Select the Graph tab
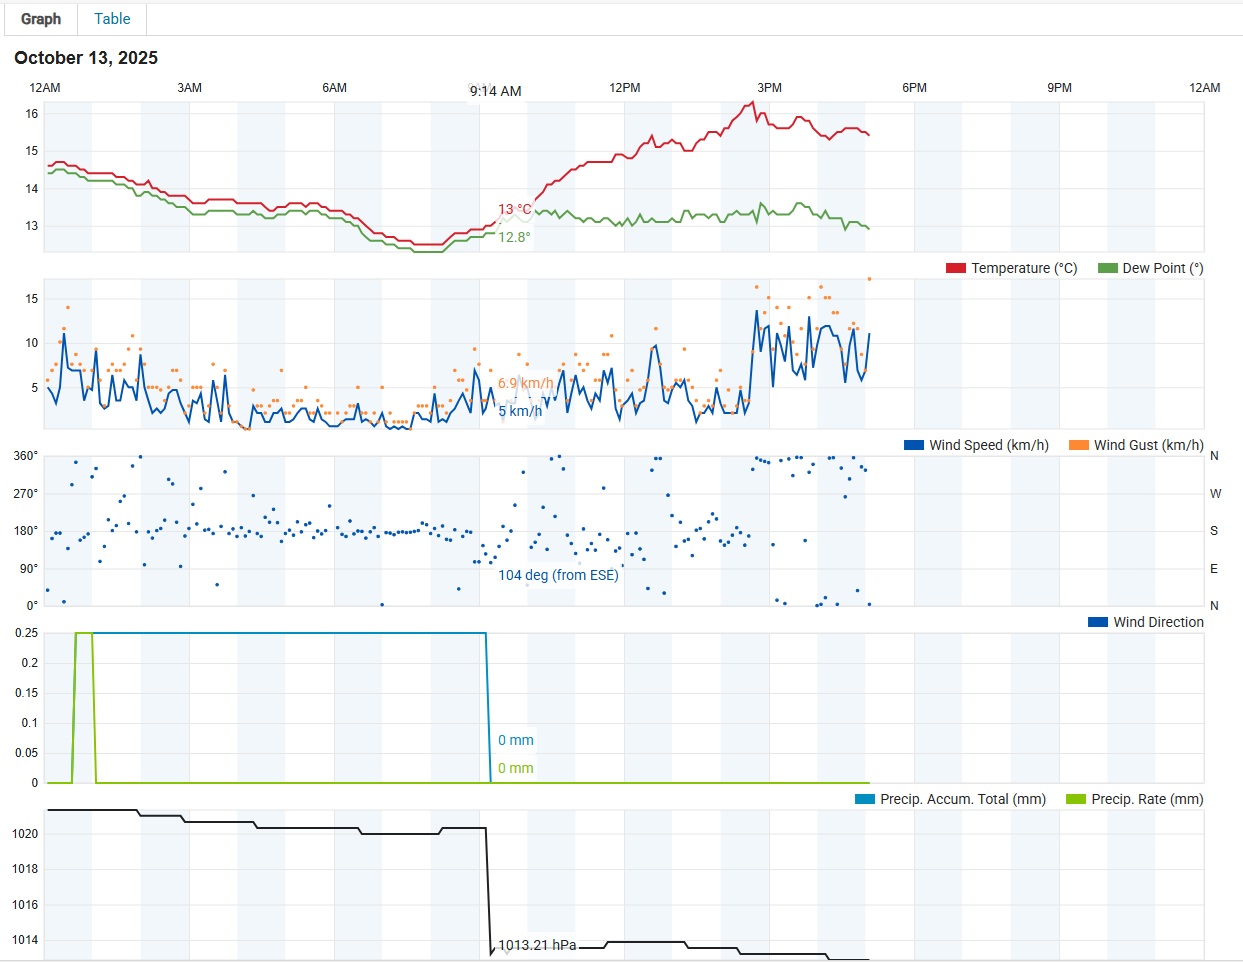 tap(40, 18)
